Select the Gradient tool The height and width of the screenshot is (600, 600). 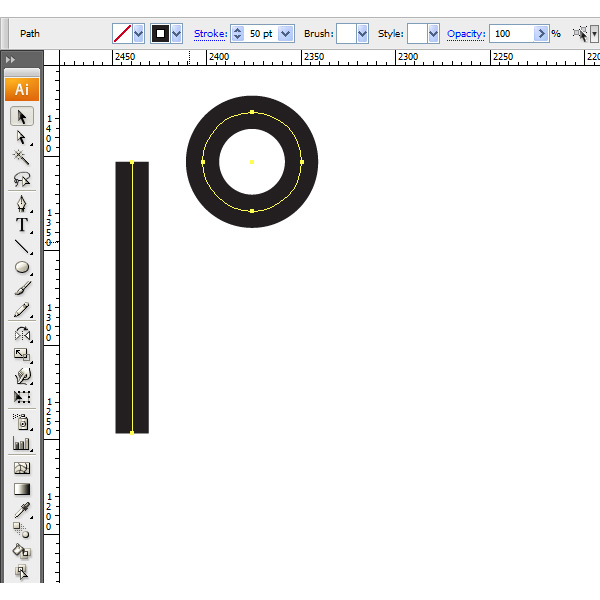pos(22,490)
